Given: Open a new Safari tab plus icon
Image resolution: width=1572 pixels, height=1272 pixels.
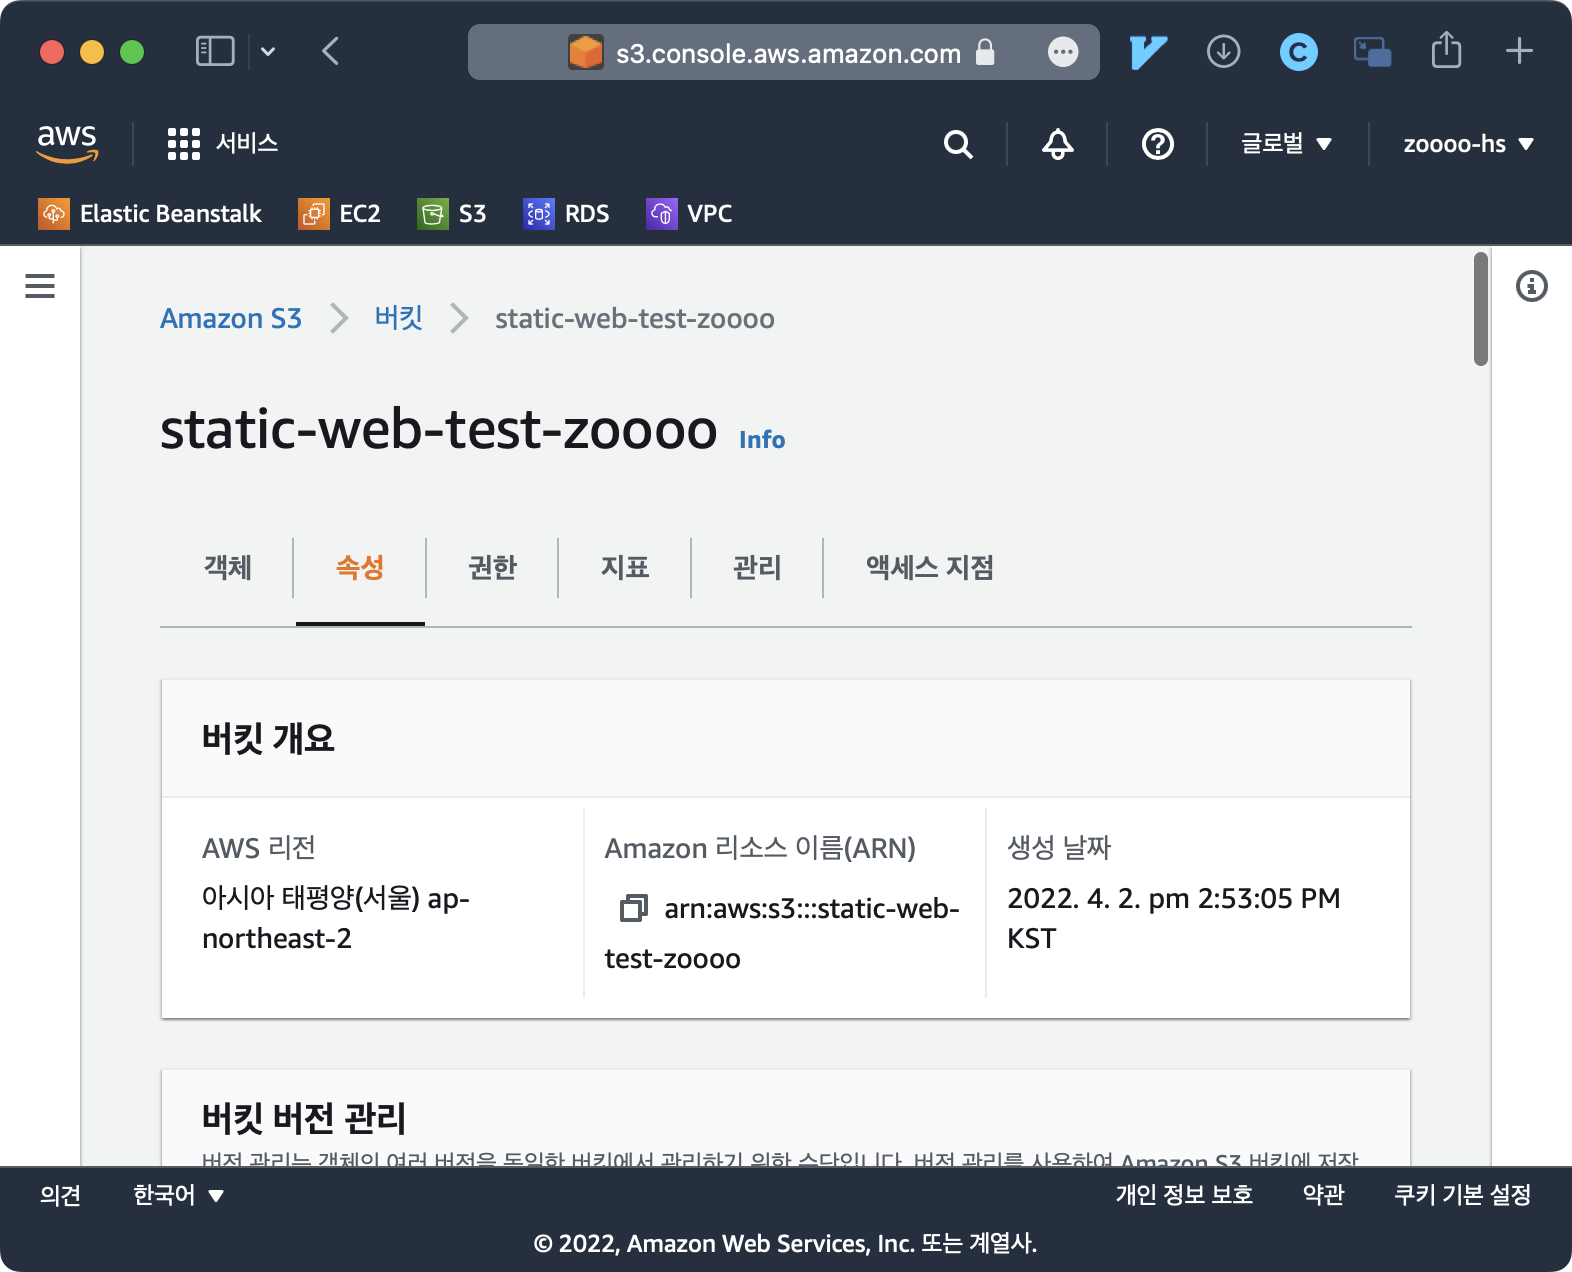Looking at the screenshot, I should point(1519,51).
